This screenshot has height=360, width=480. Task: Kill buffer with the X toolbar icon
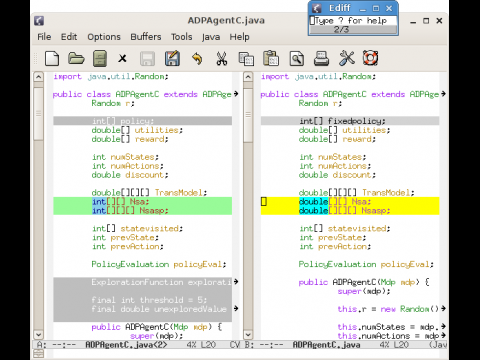[x=122, y=59]
